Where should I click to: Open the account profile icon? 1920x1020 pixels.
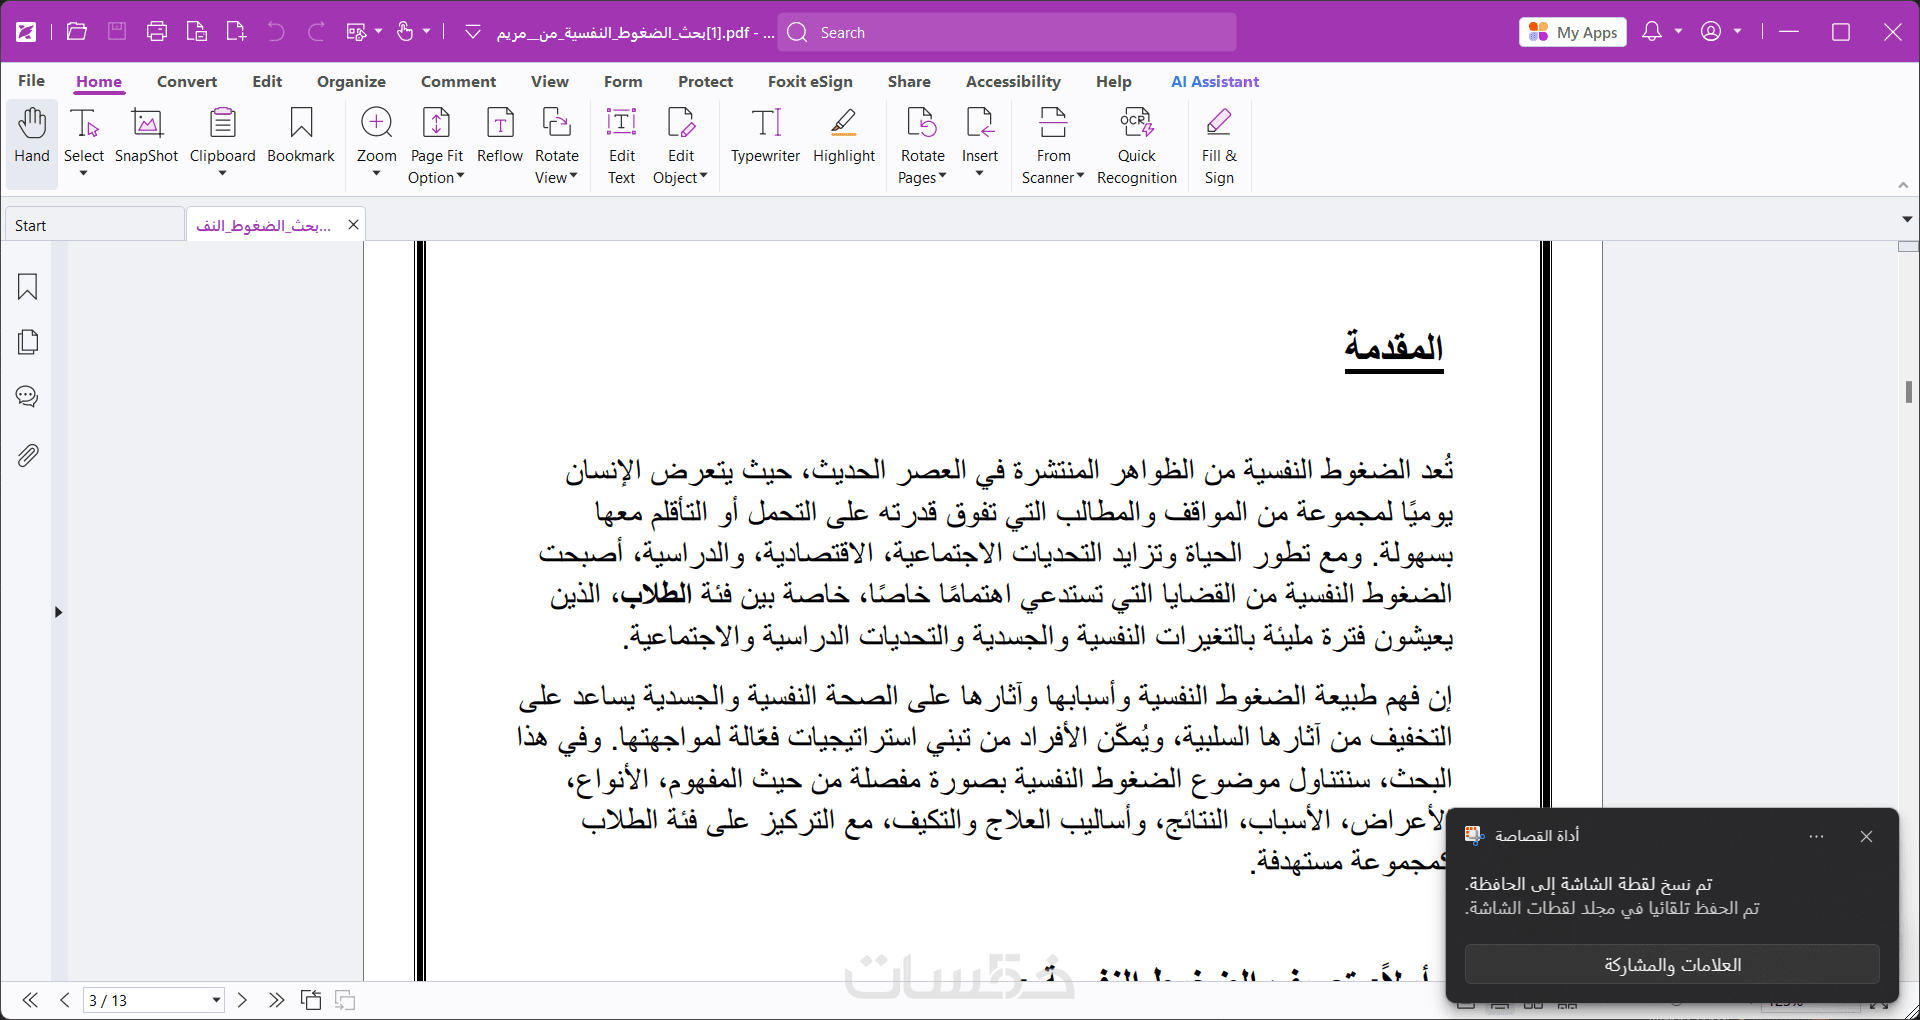(x=1711, y=32)
